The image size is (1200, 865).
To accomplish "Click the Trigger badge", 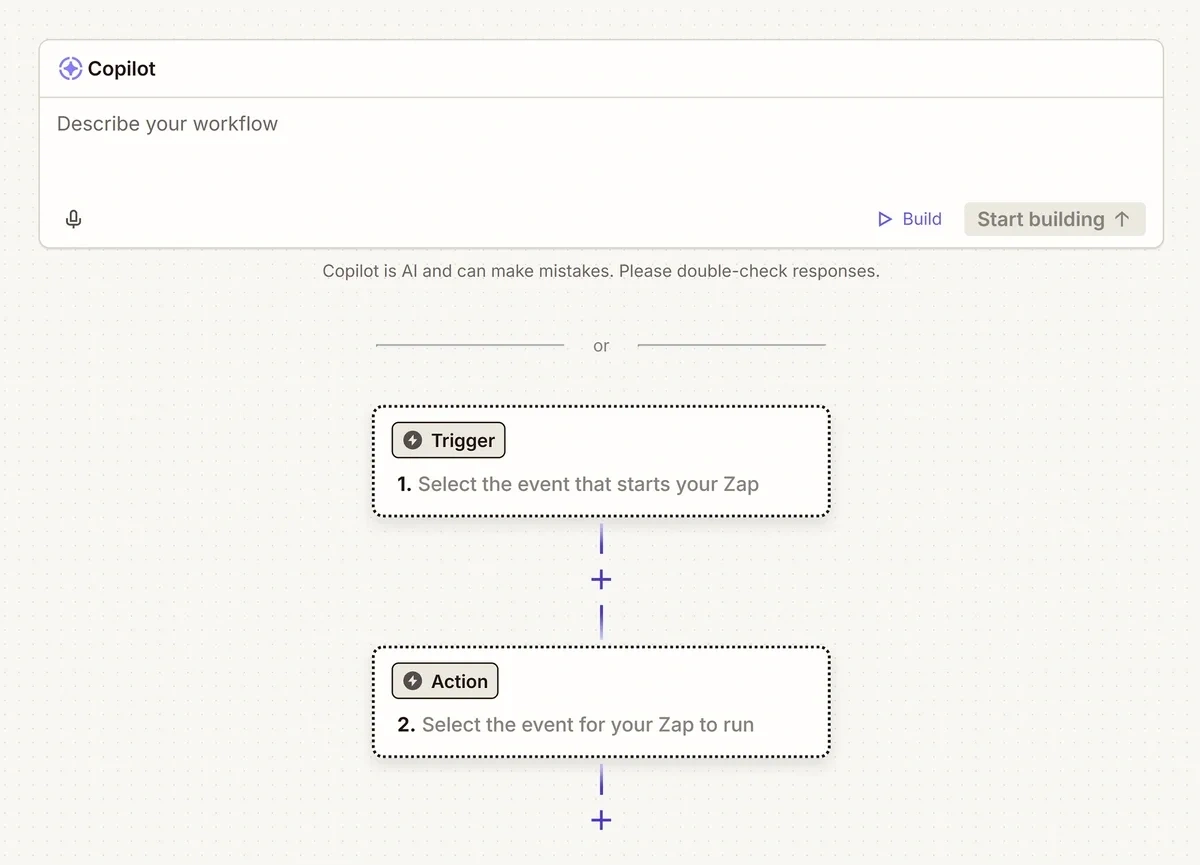I will click(x=449, y=440).
